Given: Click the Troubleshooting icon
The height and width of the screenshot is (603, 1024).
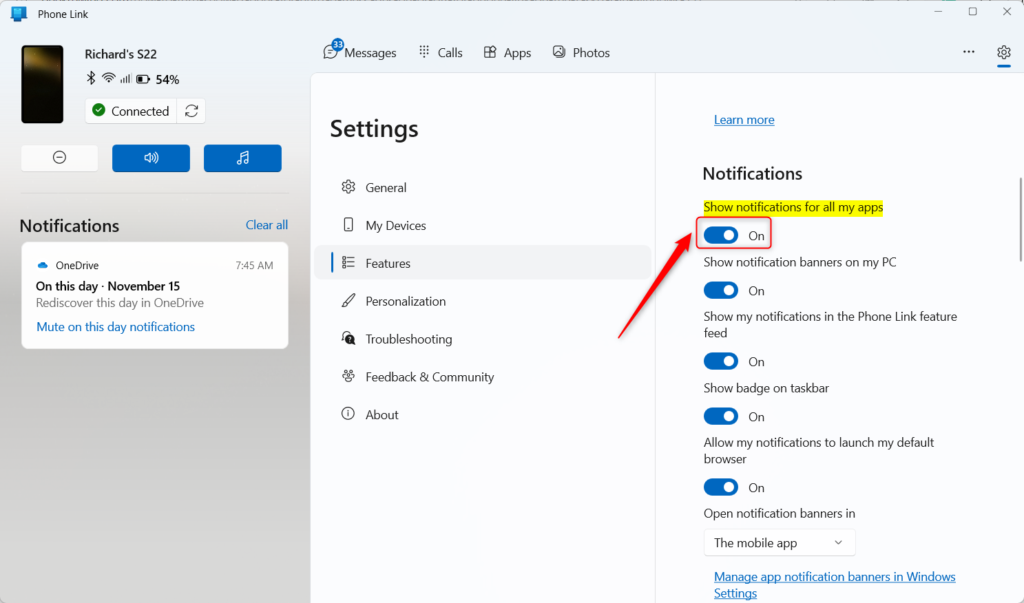Looking at the screenshot, I should tap(349, 338).
